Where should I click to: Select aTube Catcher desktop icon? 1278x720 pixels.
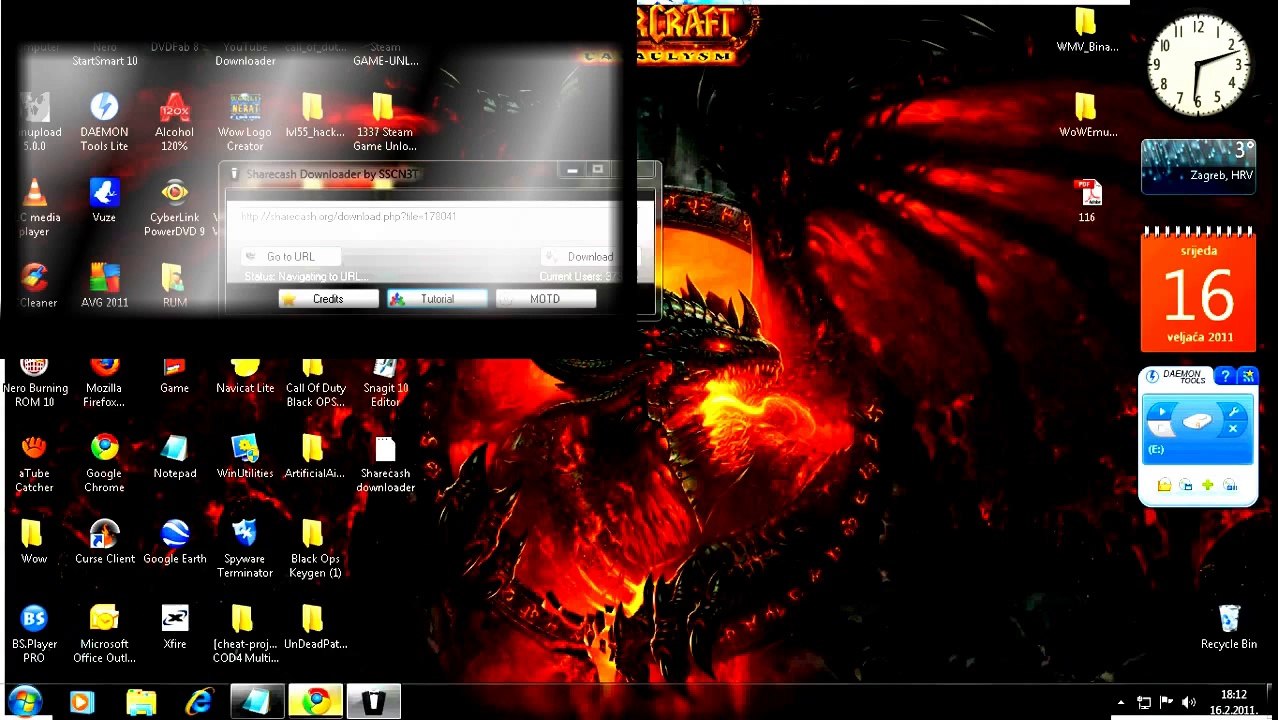[x=34, y=462]
